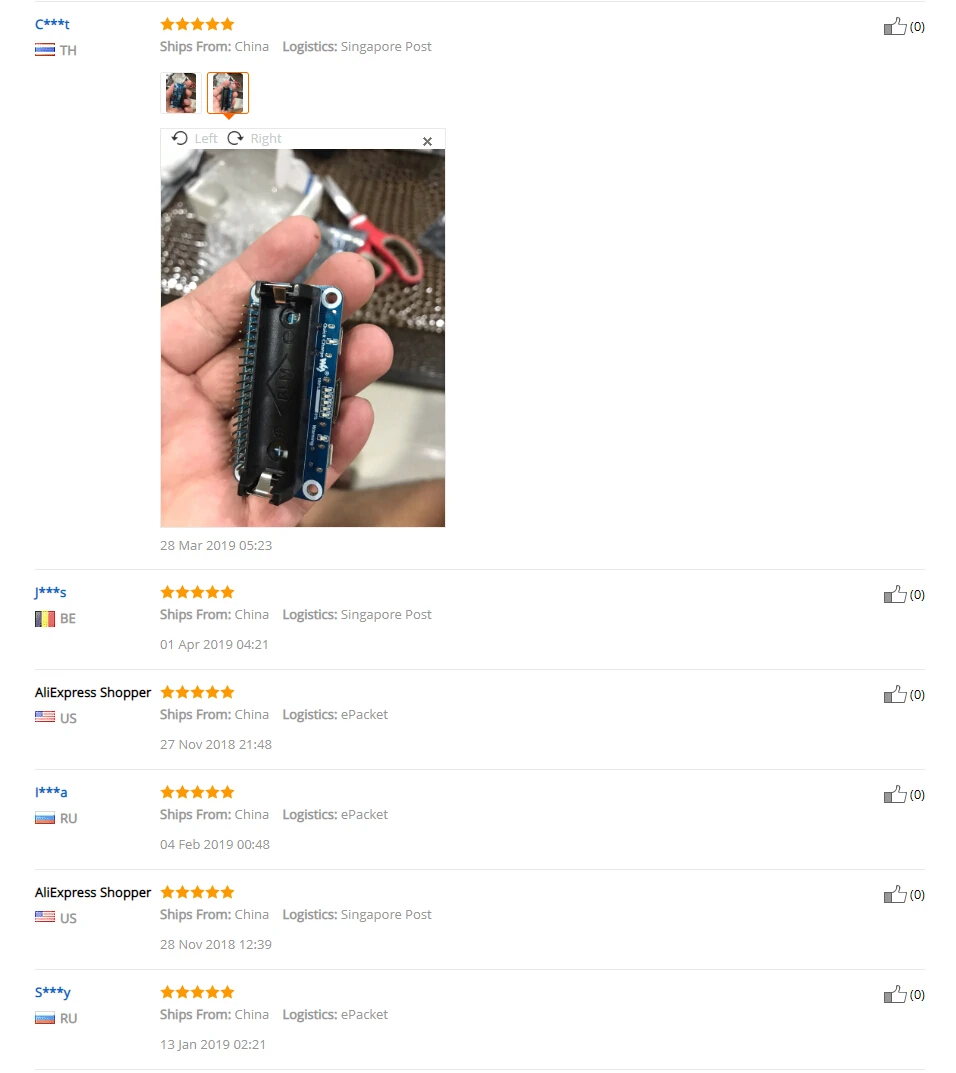Click the Belgium flag icon
This screenshot has width=956, height=1073.
45,619
